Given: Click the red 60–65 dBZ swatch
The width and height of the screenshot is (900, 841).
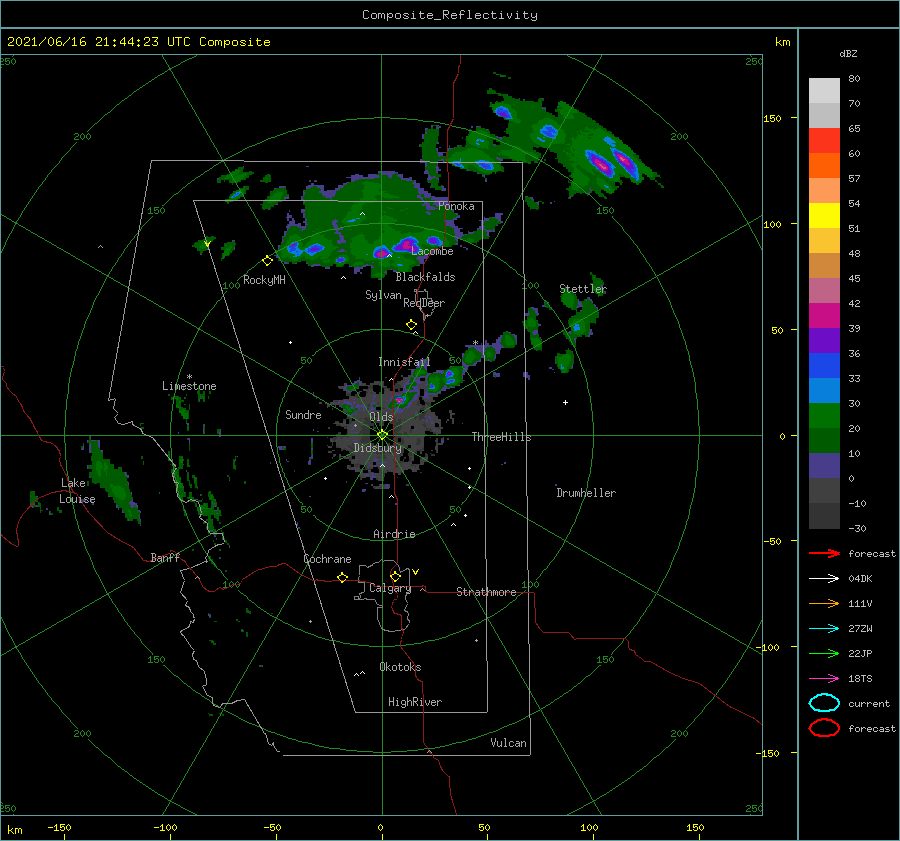Looking at the screenshot, I should (824, 140).
